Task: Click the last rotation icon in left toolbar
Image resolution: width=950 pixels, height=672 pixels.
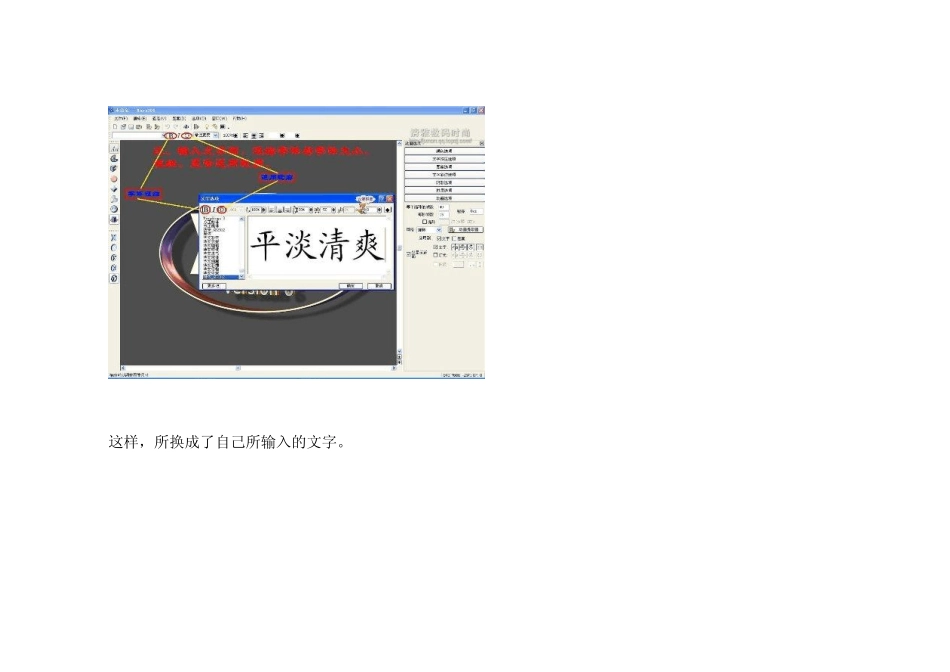Action: pos(114,278)
